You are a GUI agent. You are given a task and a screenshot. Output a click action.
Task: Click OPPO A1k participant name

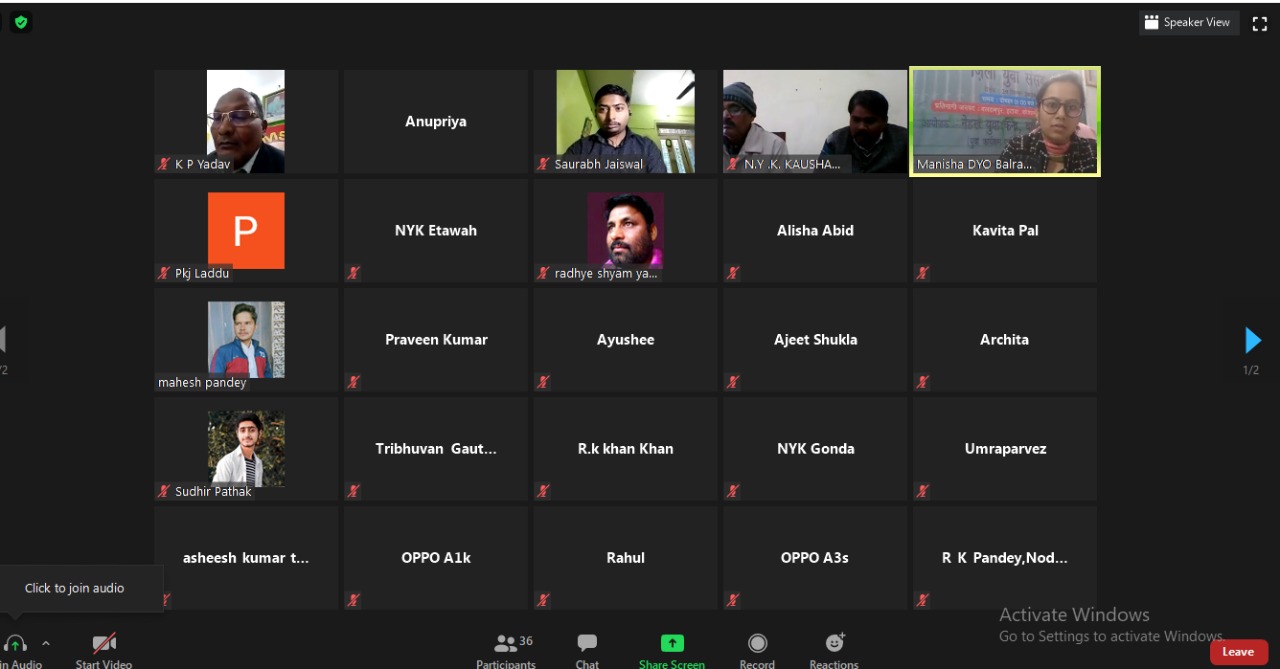tap(436, 557)
